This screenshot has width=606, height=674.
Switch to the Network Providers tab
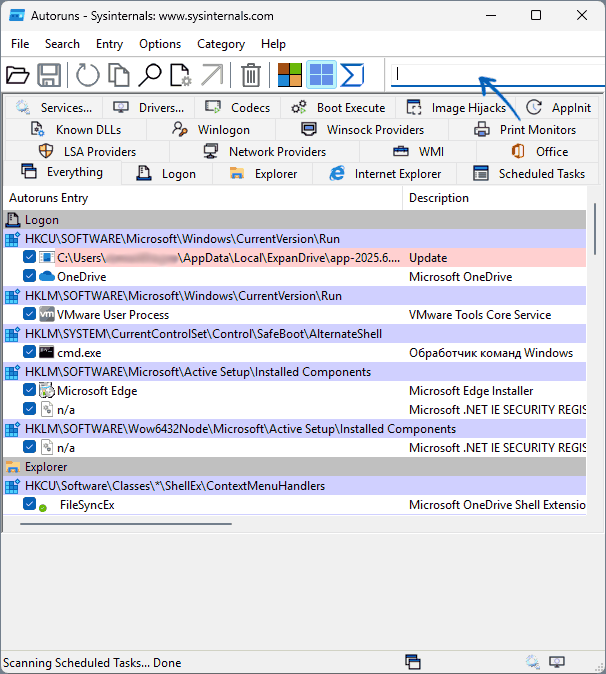tap(264, 151)
